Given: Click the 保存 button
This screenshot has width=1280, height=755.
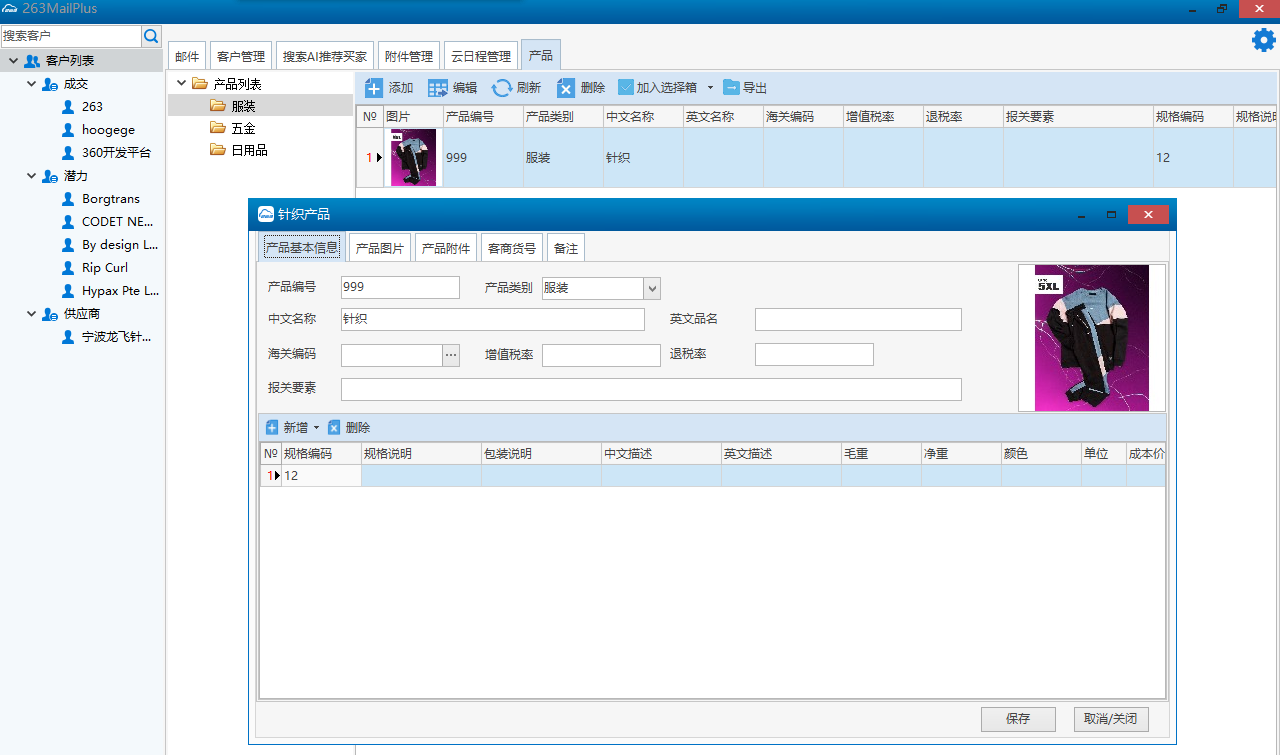Looking at the screenshot, I should click(x=1018, y=719).
